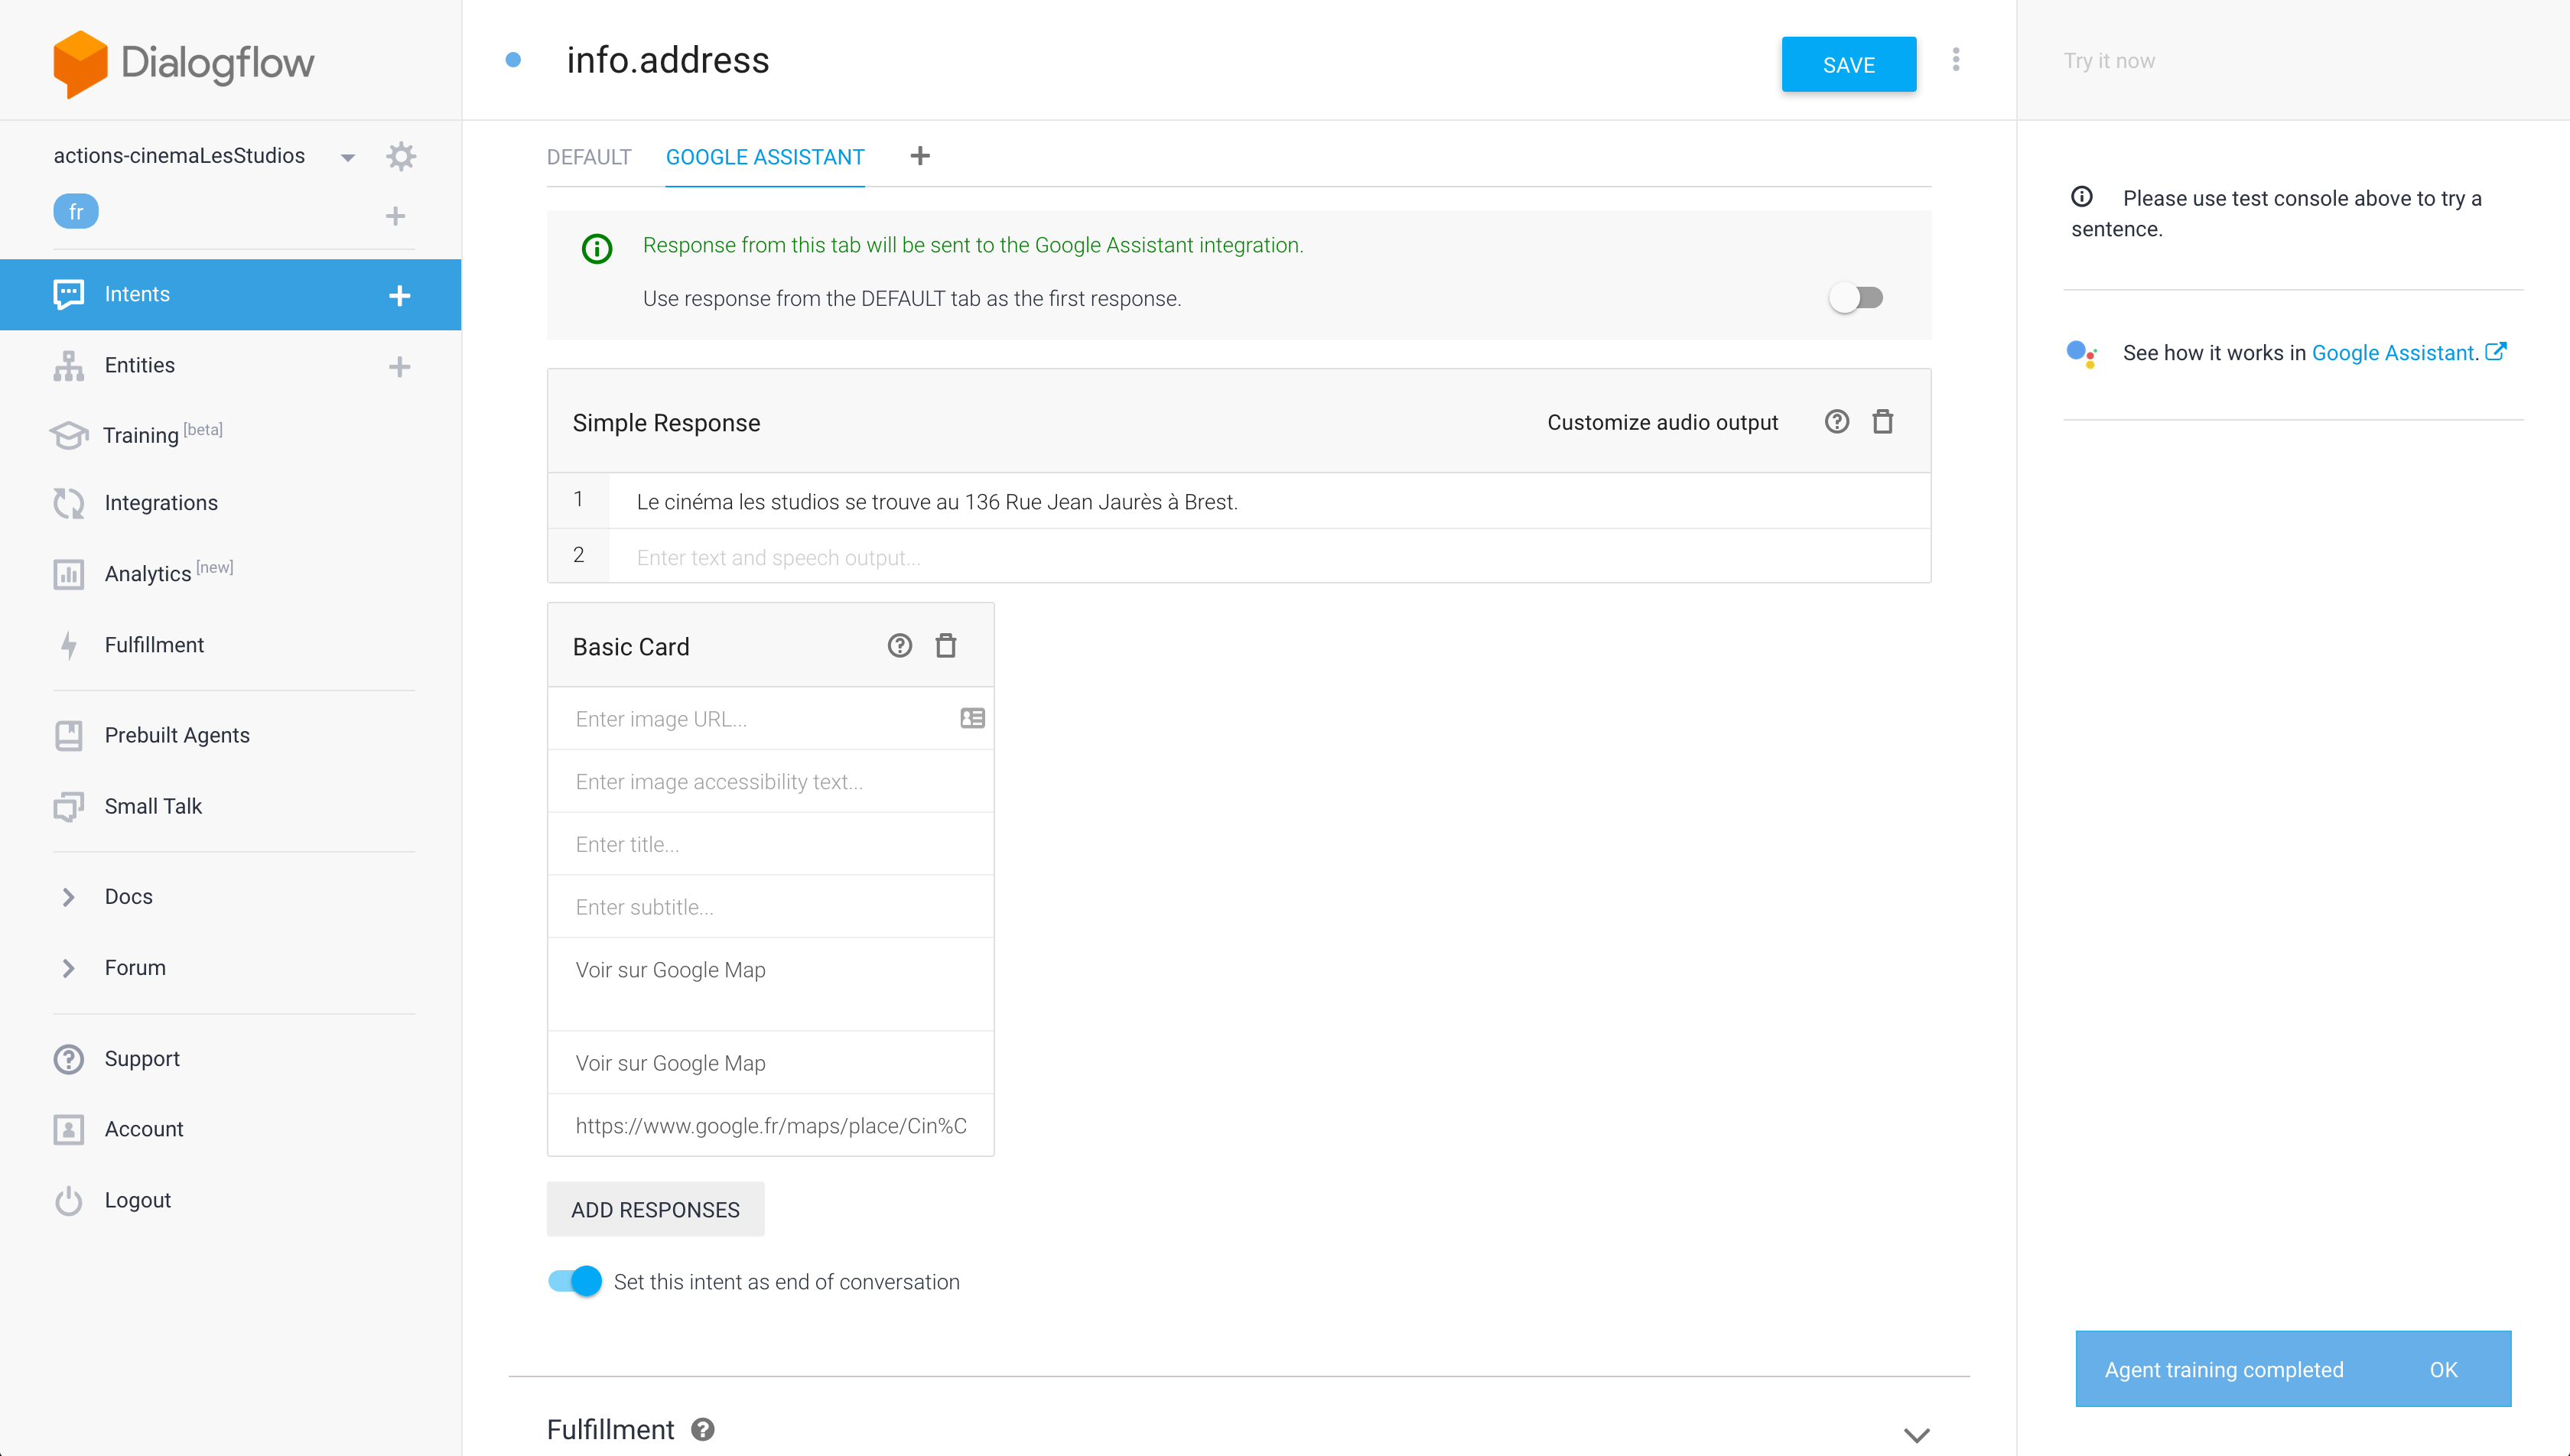Open Fulfillment in the sidebar
2570x1456 pixels.
(x=154, y=645)
